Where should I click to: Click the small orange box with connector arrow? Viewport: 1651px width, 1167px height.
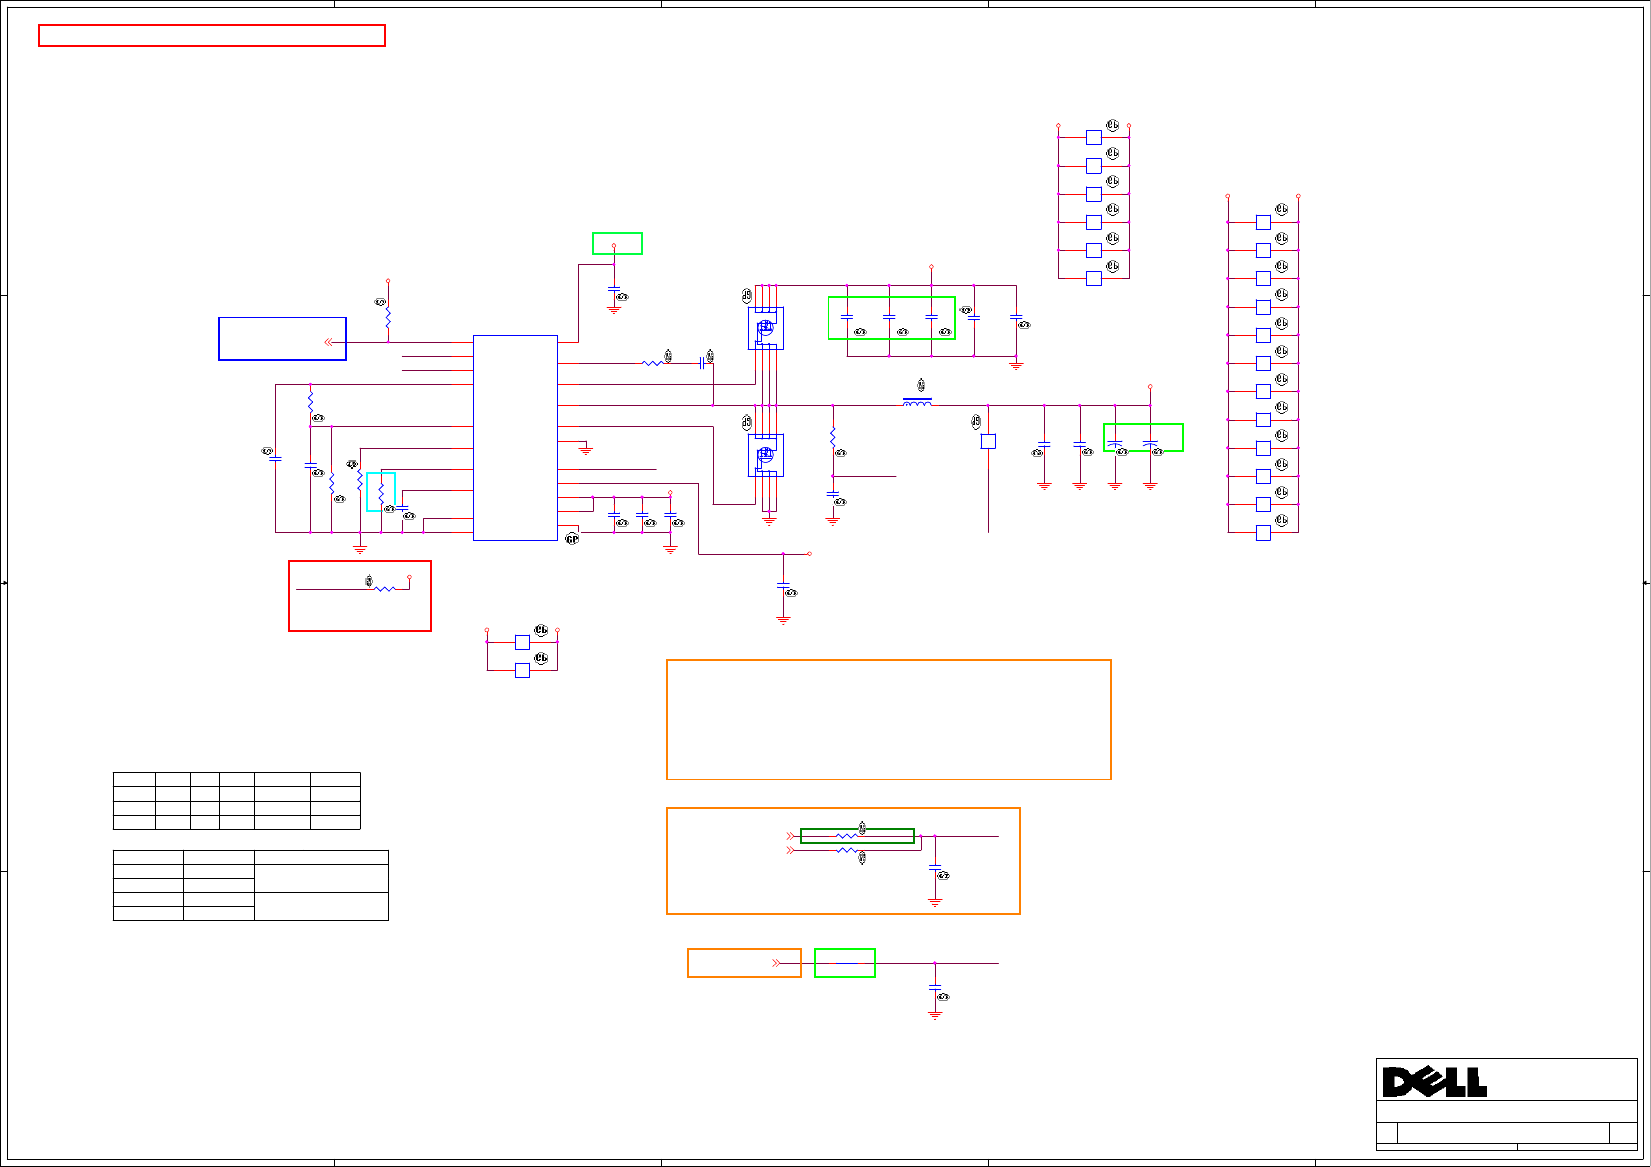coord(744,963)
